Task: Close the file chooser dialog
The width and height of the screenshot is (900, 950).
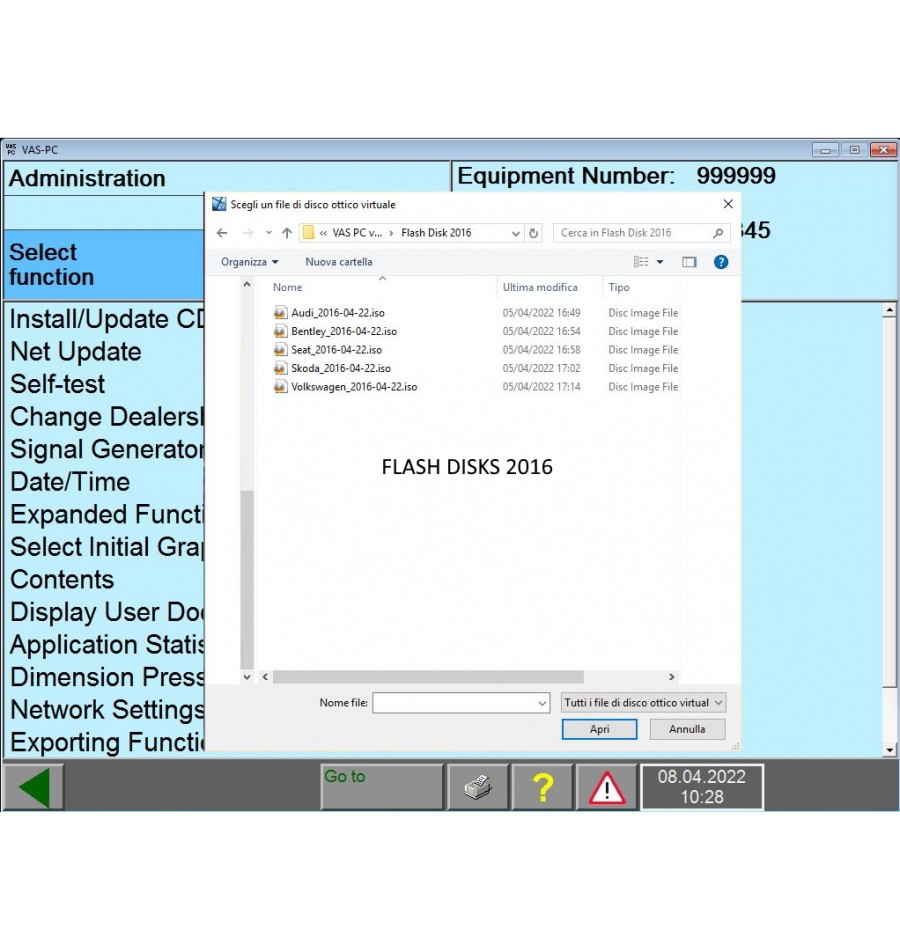Action: pyautogui.click(x=728, y=204)
